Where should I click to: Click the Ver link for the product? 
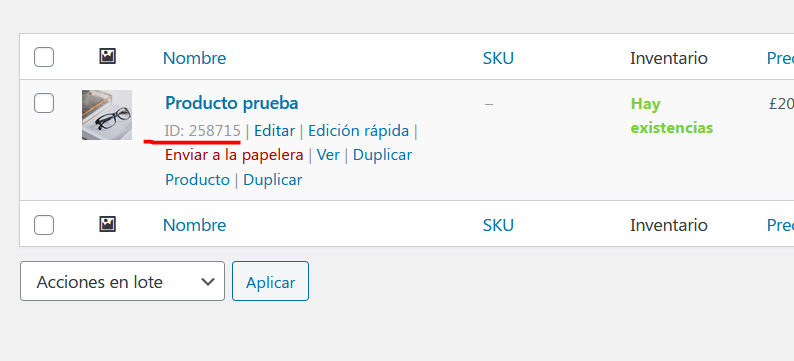click(x=328, y=155)
